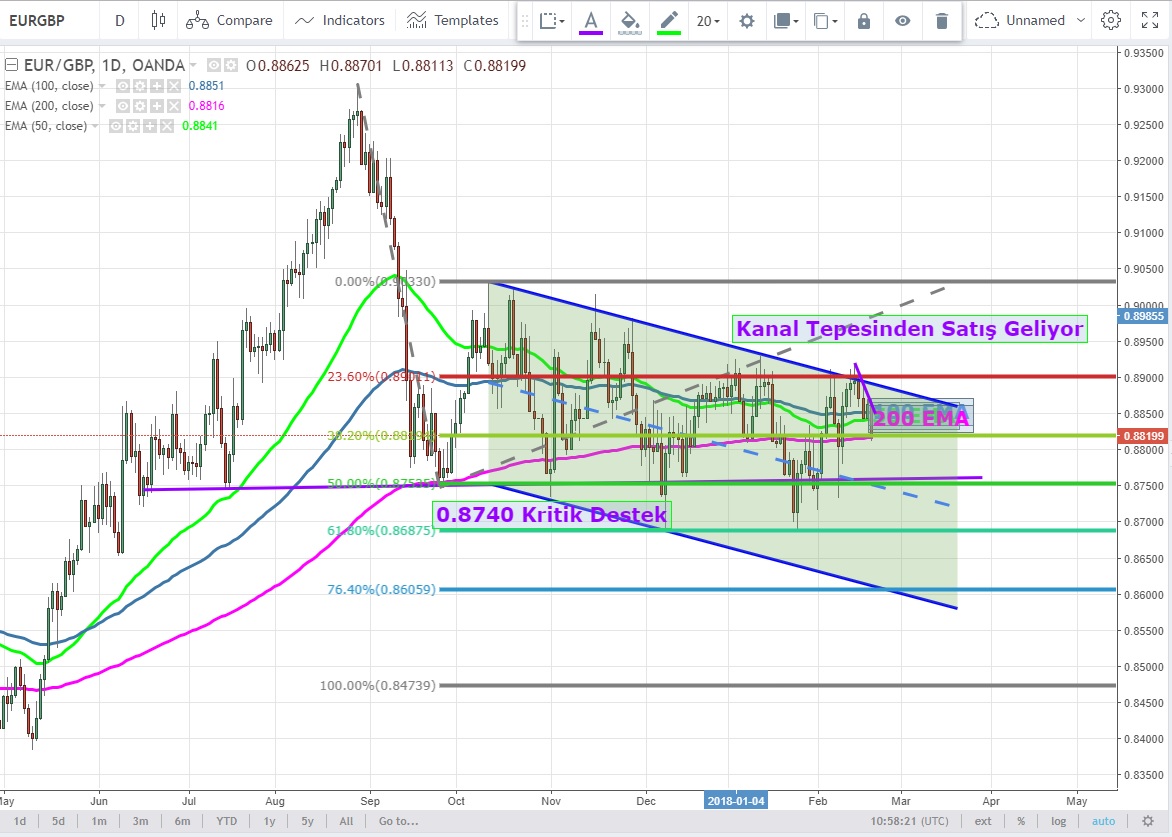Click the 2018-01-04 date marker on time axis
The width and height of the screenshot is (1172, 837).
click(736, 801)
